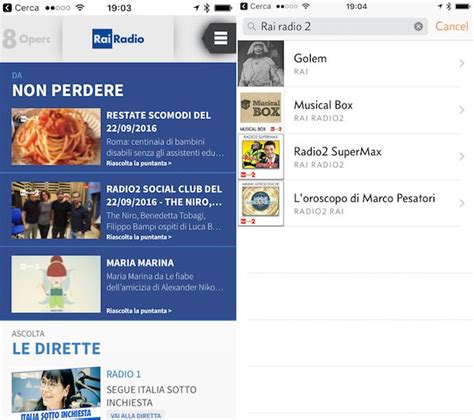The height and width of the screenshot is (420, 474).
Task: Tap 'Riascolta la puntata' under Restate Scomodi
Action: 139,163
